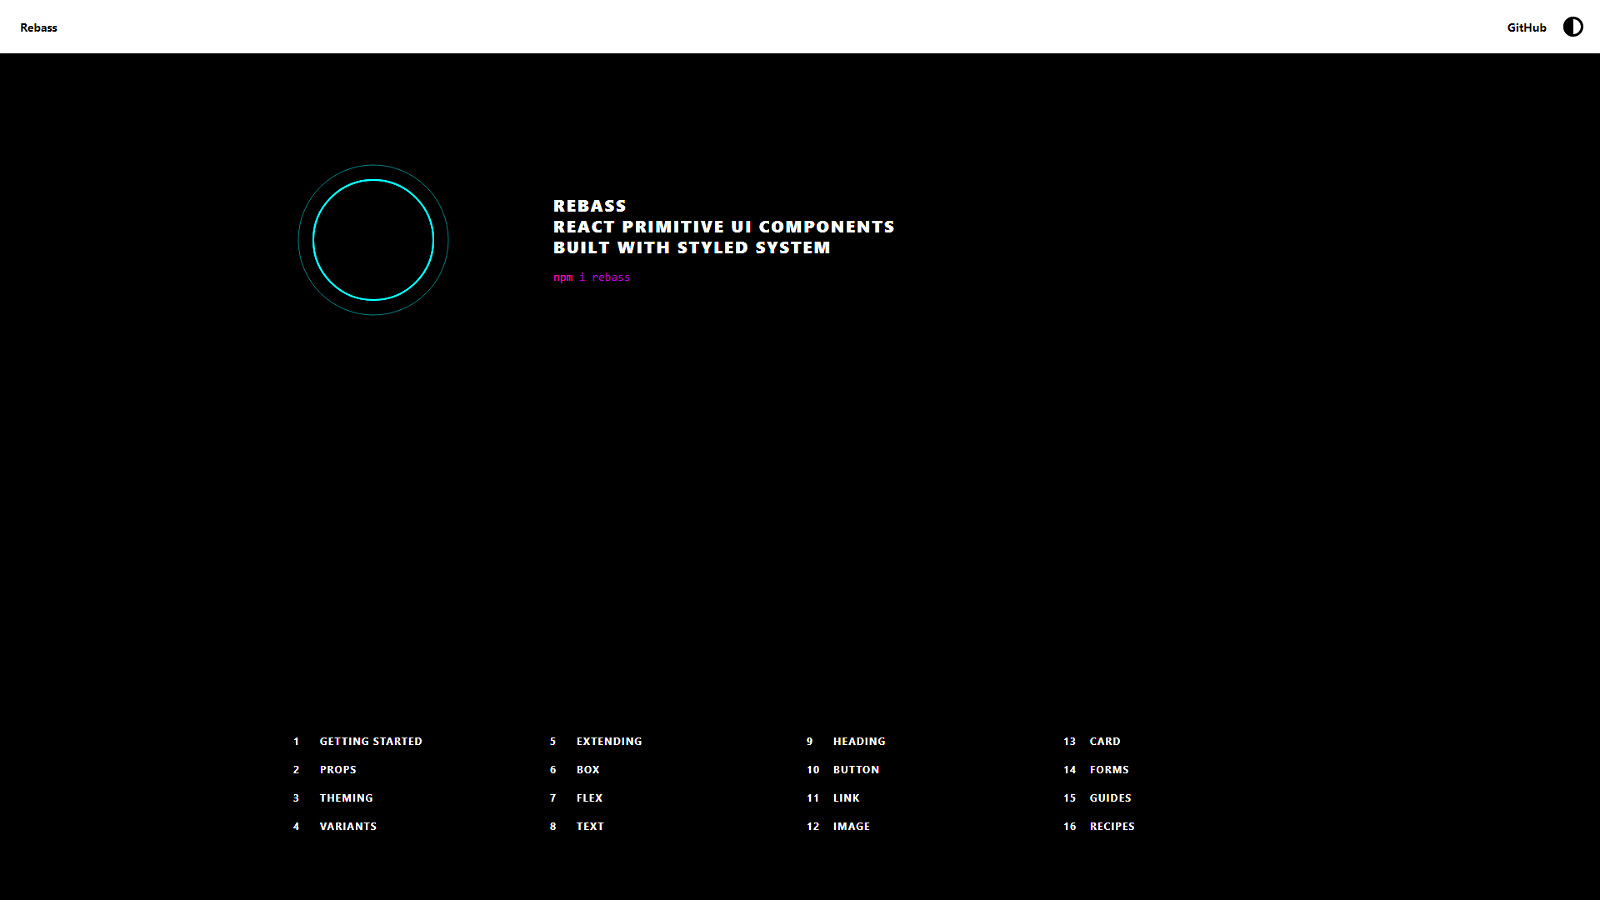Screen dimensions: 1600x900
Task: Click 'React primitive UI components' heading line
Action: tap(724, 227)
